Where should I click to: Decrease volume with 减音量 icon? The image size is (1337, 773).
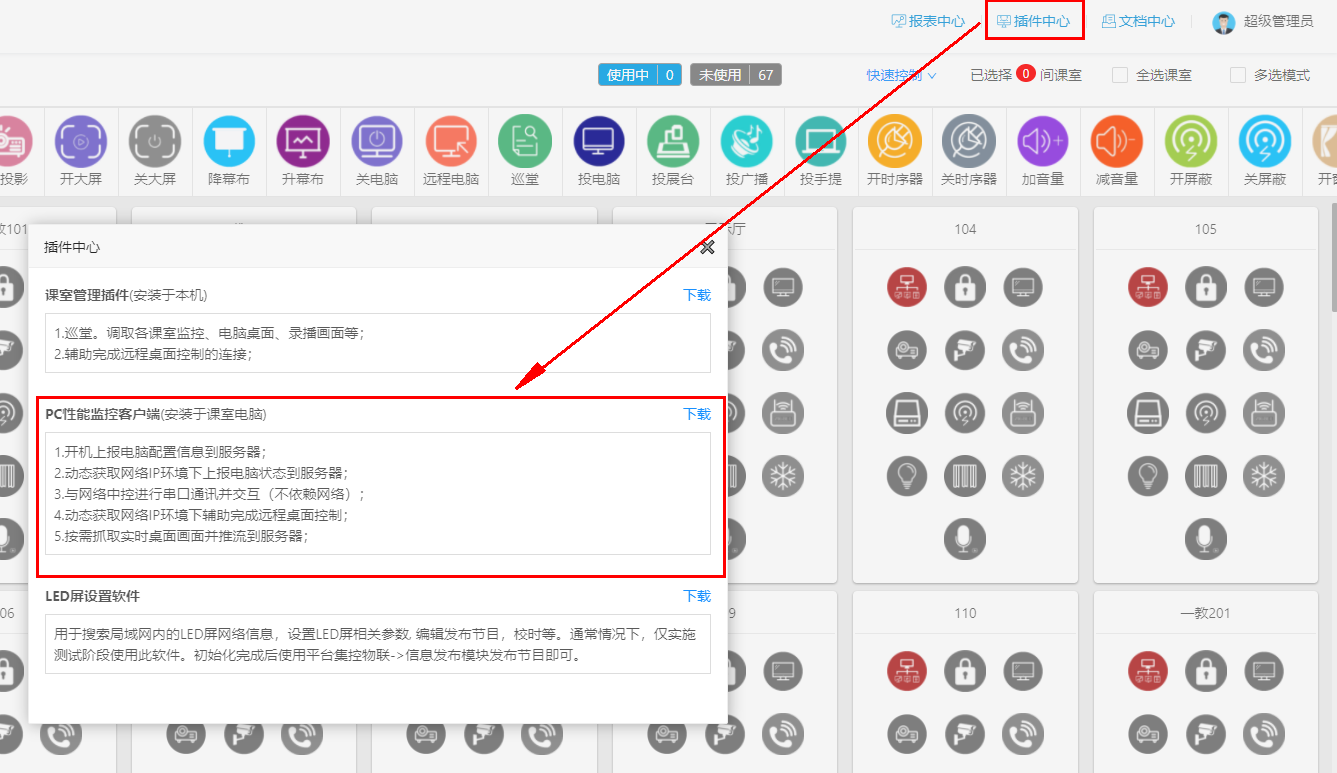pos(1117,141)
